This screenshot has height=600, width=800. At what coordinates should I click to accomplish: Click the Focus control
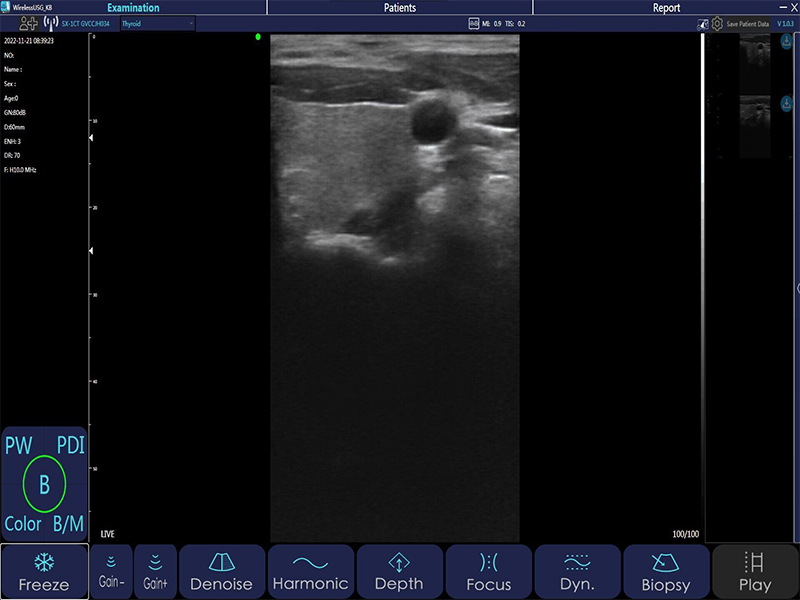(x=488, y=572)
